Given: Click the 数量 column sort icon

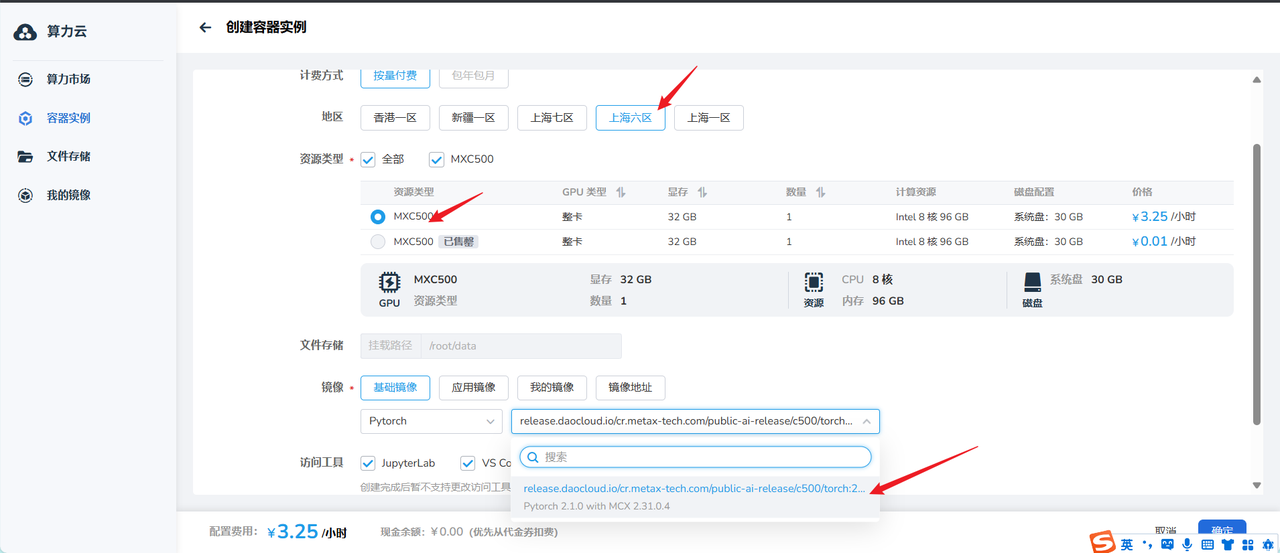Looking at the screenshot, I should coord(820,192).
